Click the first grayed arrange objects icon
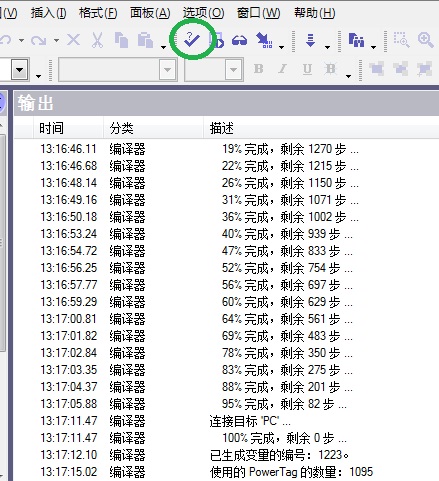 pos(377,69)
